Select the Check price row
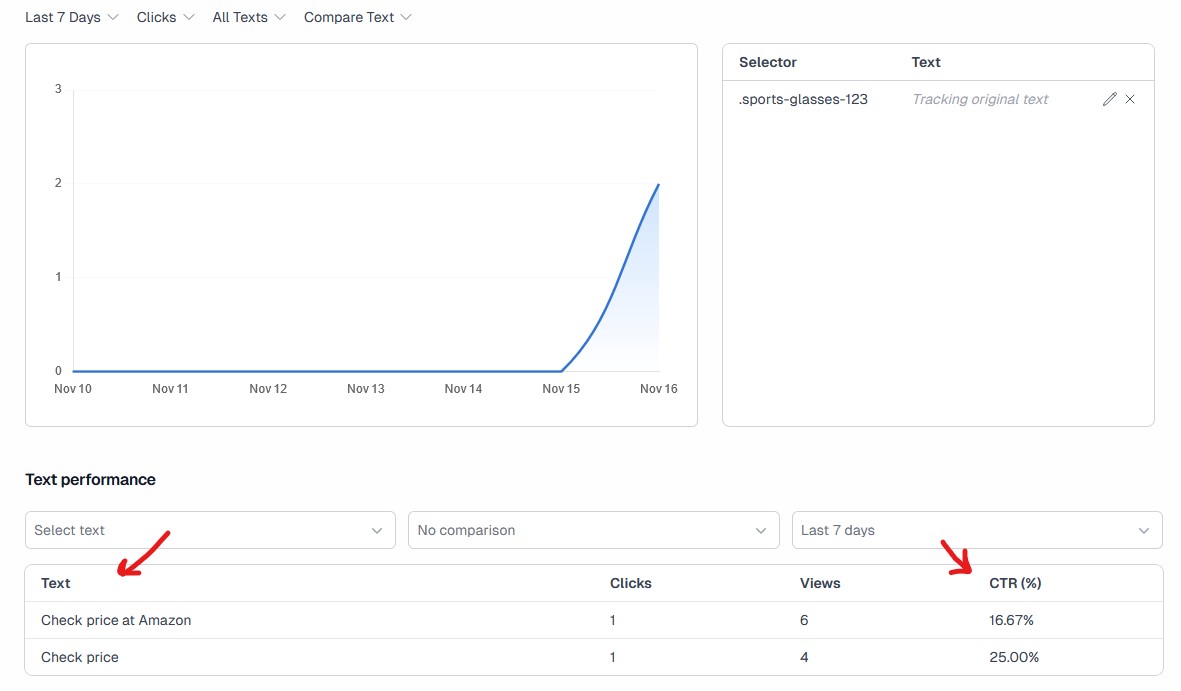This screenshot has width=1181, height=691. (80, 657)
